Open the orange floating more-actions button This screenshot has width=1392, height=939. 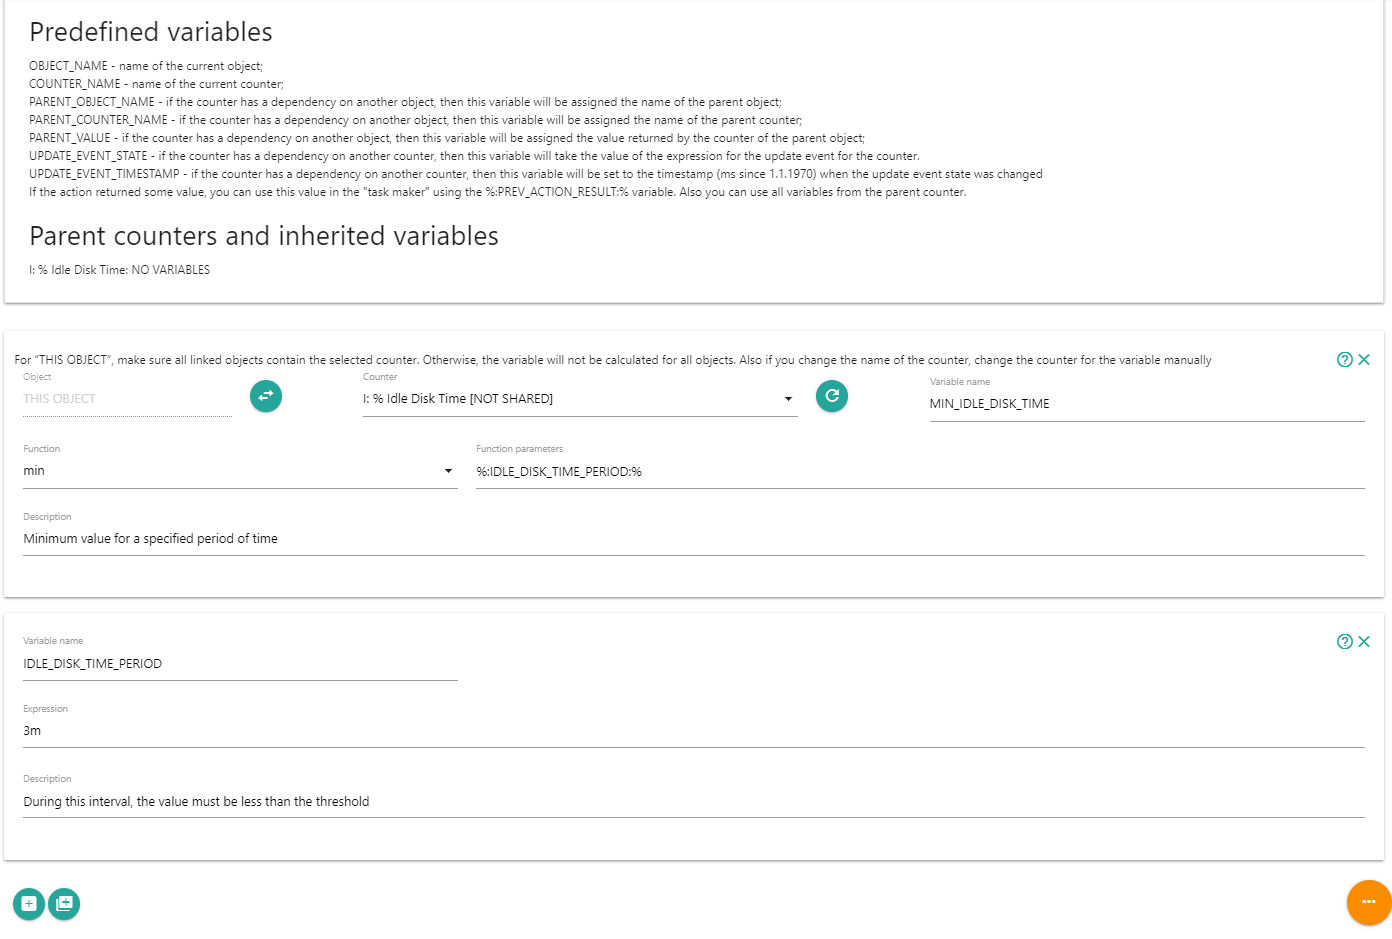(x=1368, y=902)
